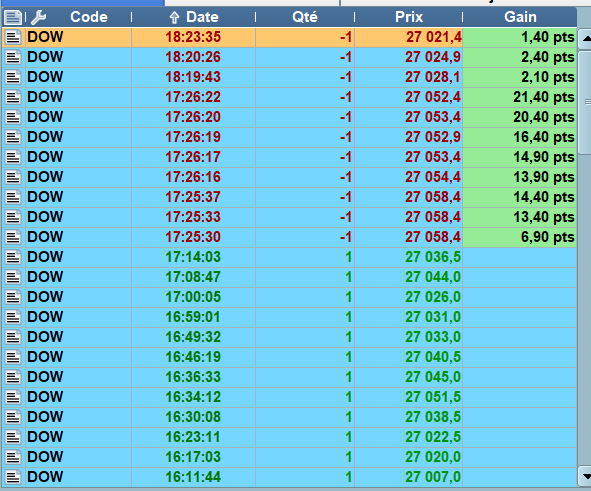Open the wrench settings icon in header
This screenshot has height=491, width=591.
(x=38, y=17)
